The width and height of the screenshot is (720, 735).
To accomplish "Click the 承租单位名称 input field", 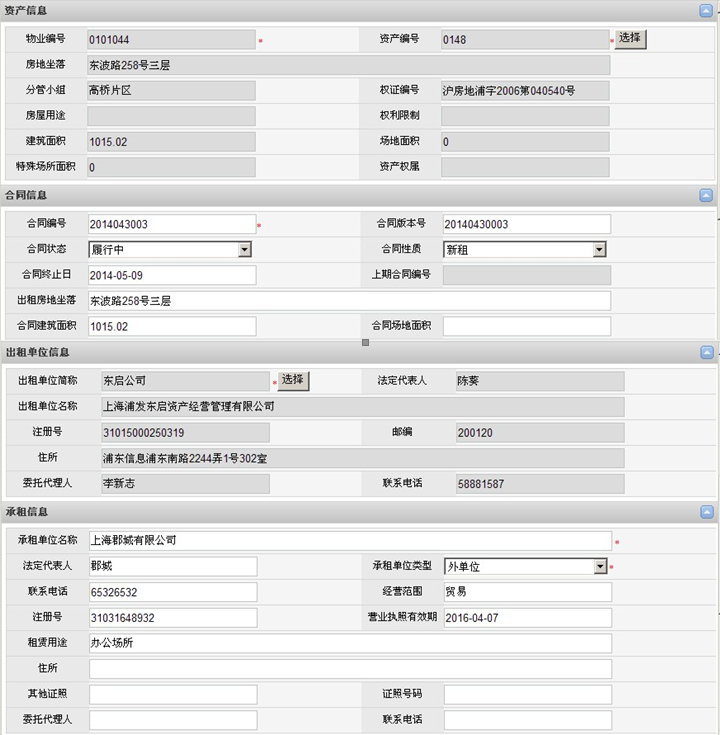I will point(349,540).
